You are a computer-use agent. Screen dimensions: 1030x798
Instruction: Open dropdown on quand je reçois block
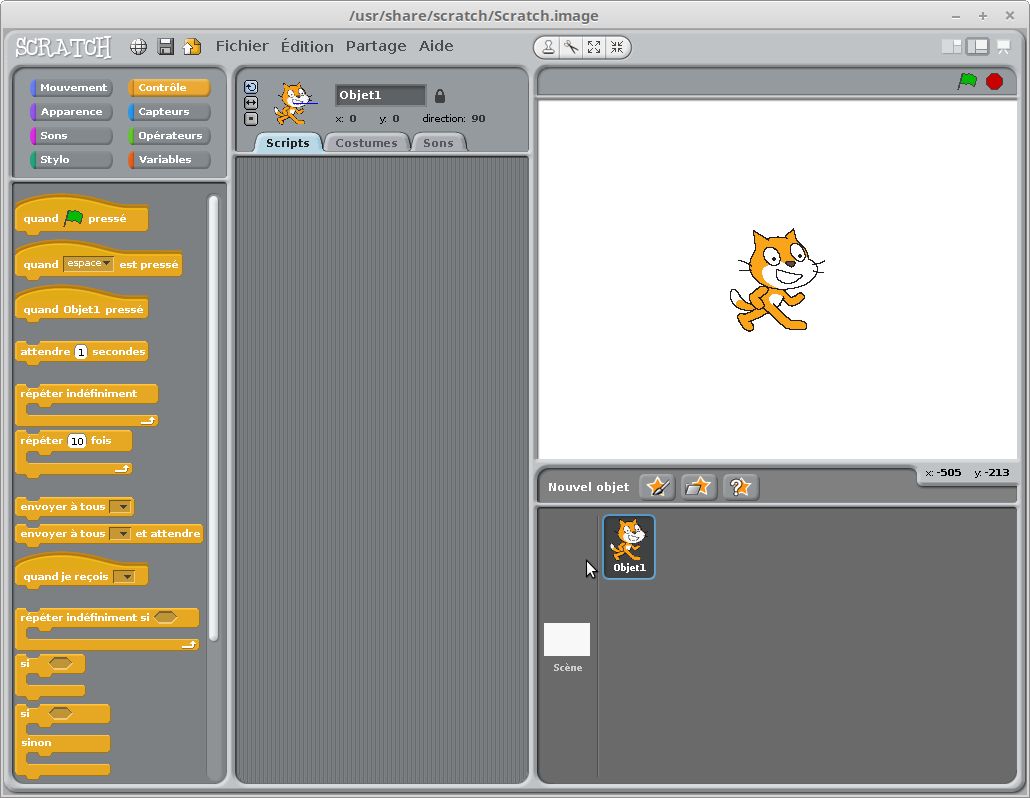pyautogui.click(x=124, y=577)
